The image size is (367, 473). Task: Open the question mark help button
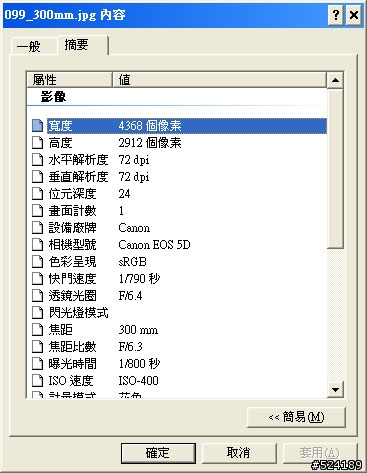336,15
